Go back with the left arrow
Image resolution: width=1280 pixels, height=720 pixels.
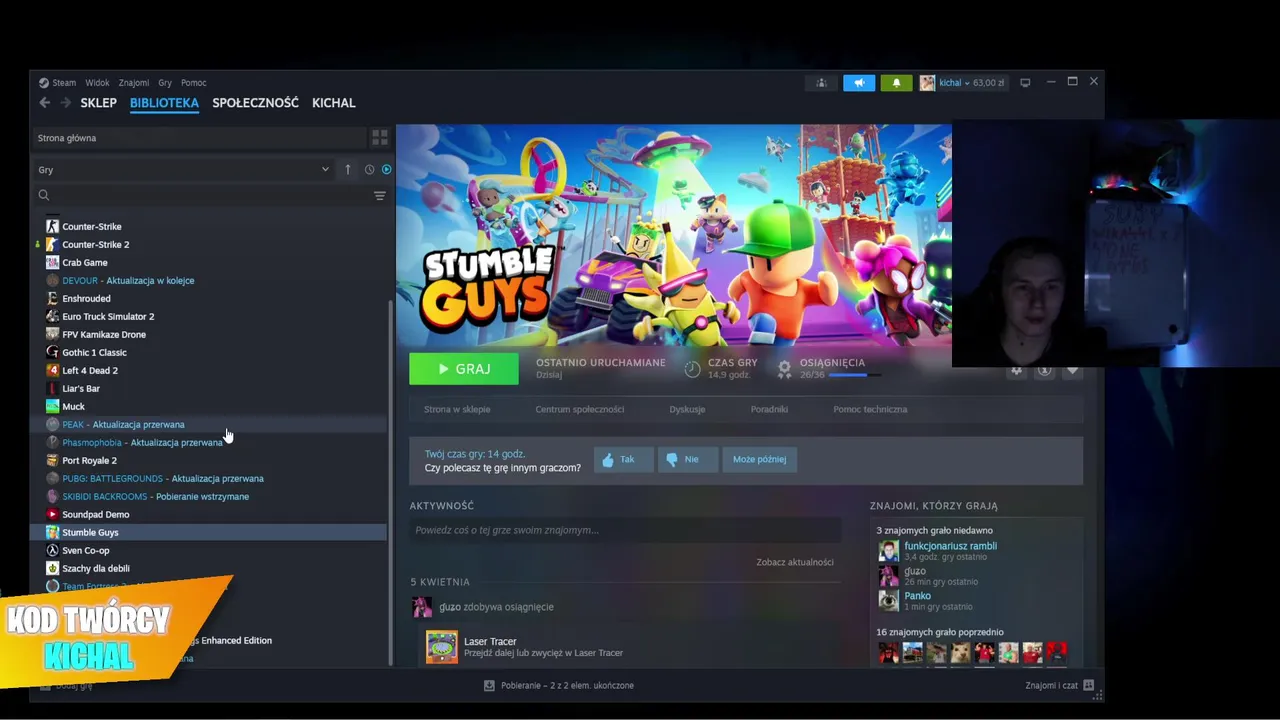pyautogui.click(x=44, y=103)
